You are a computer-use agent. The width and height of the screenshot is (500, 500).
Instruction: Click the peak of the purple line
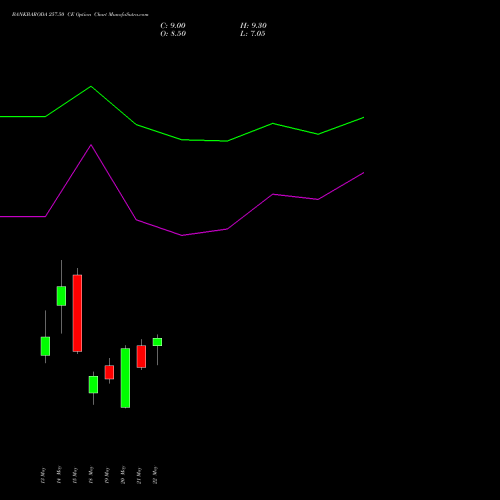[x=91, y=145]
